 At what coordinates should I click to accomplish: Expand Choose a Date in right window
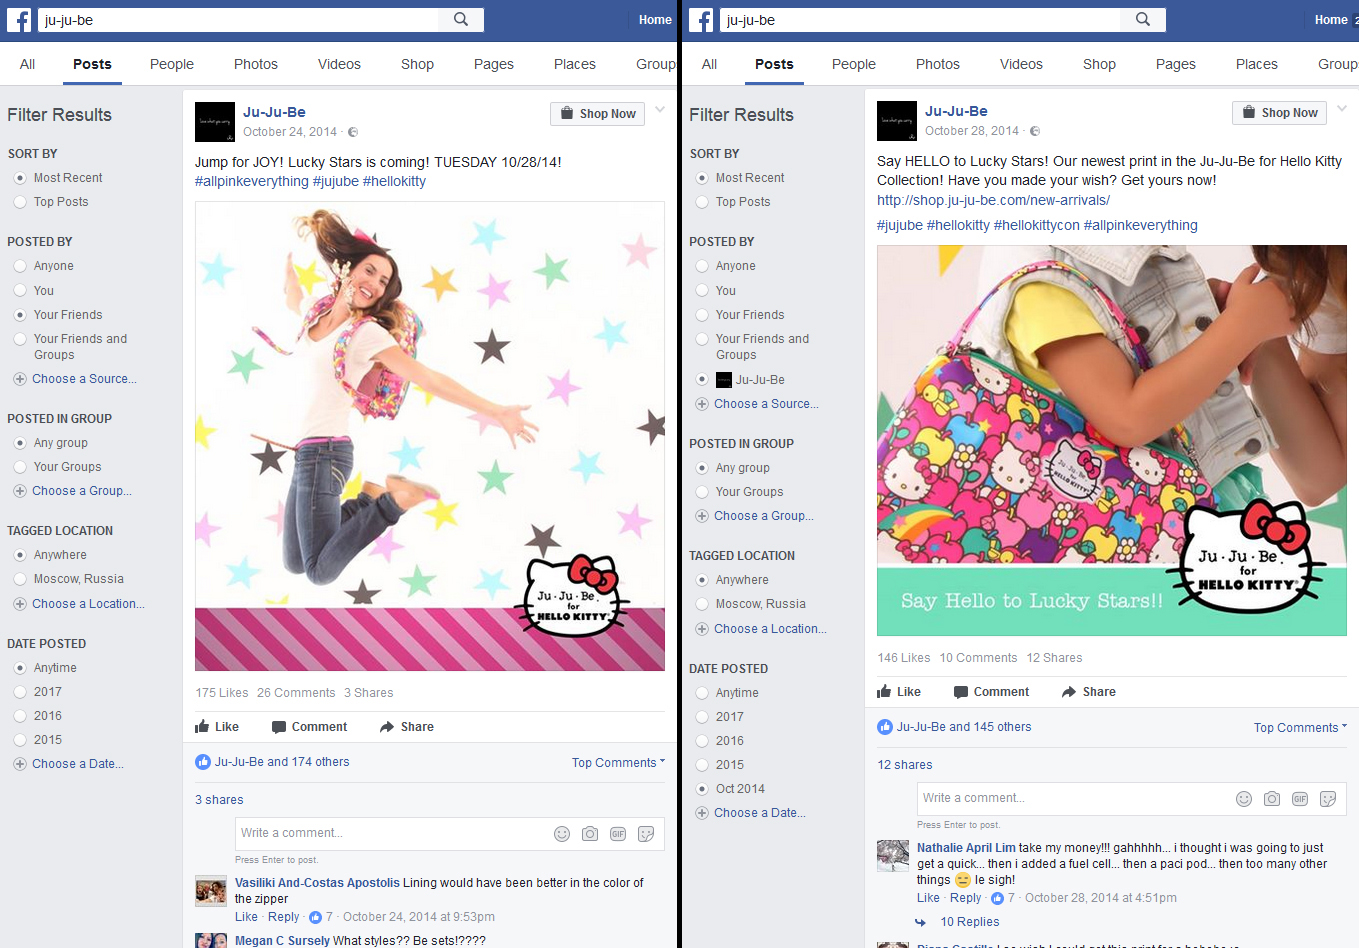(760, 813)
